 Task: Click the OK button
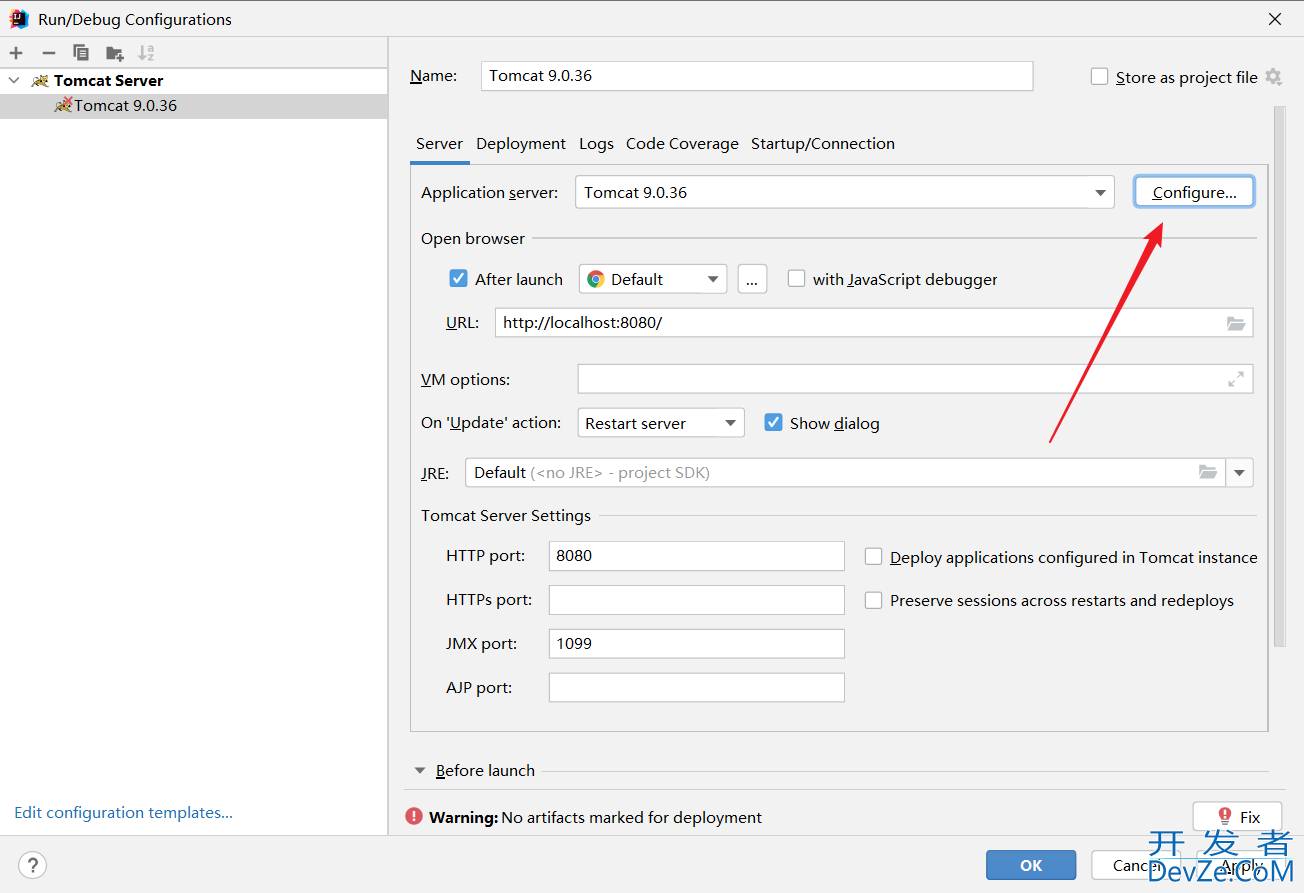coord(1031,865)
